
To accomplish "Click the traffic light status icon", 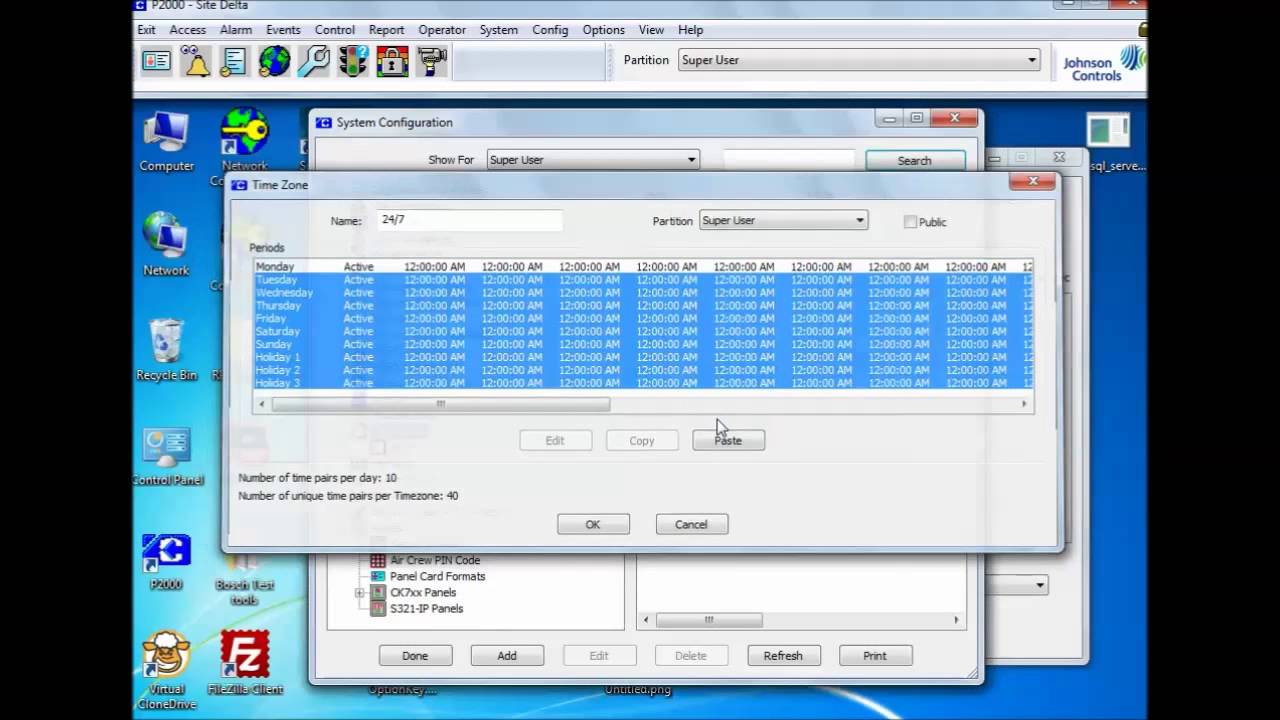I will point(353,61).
